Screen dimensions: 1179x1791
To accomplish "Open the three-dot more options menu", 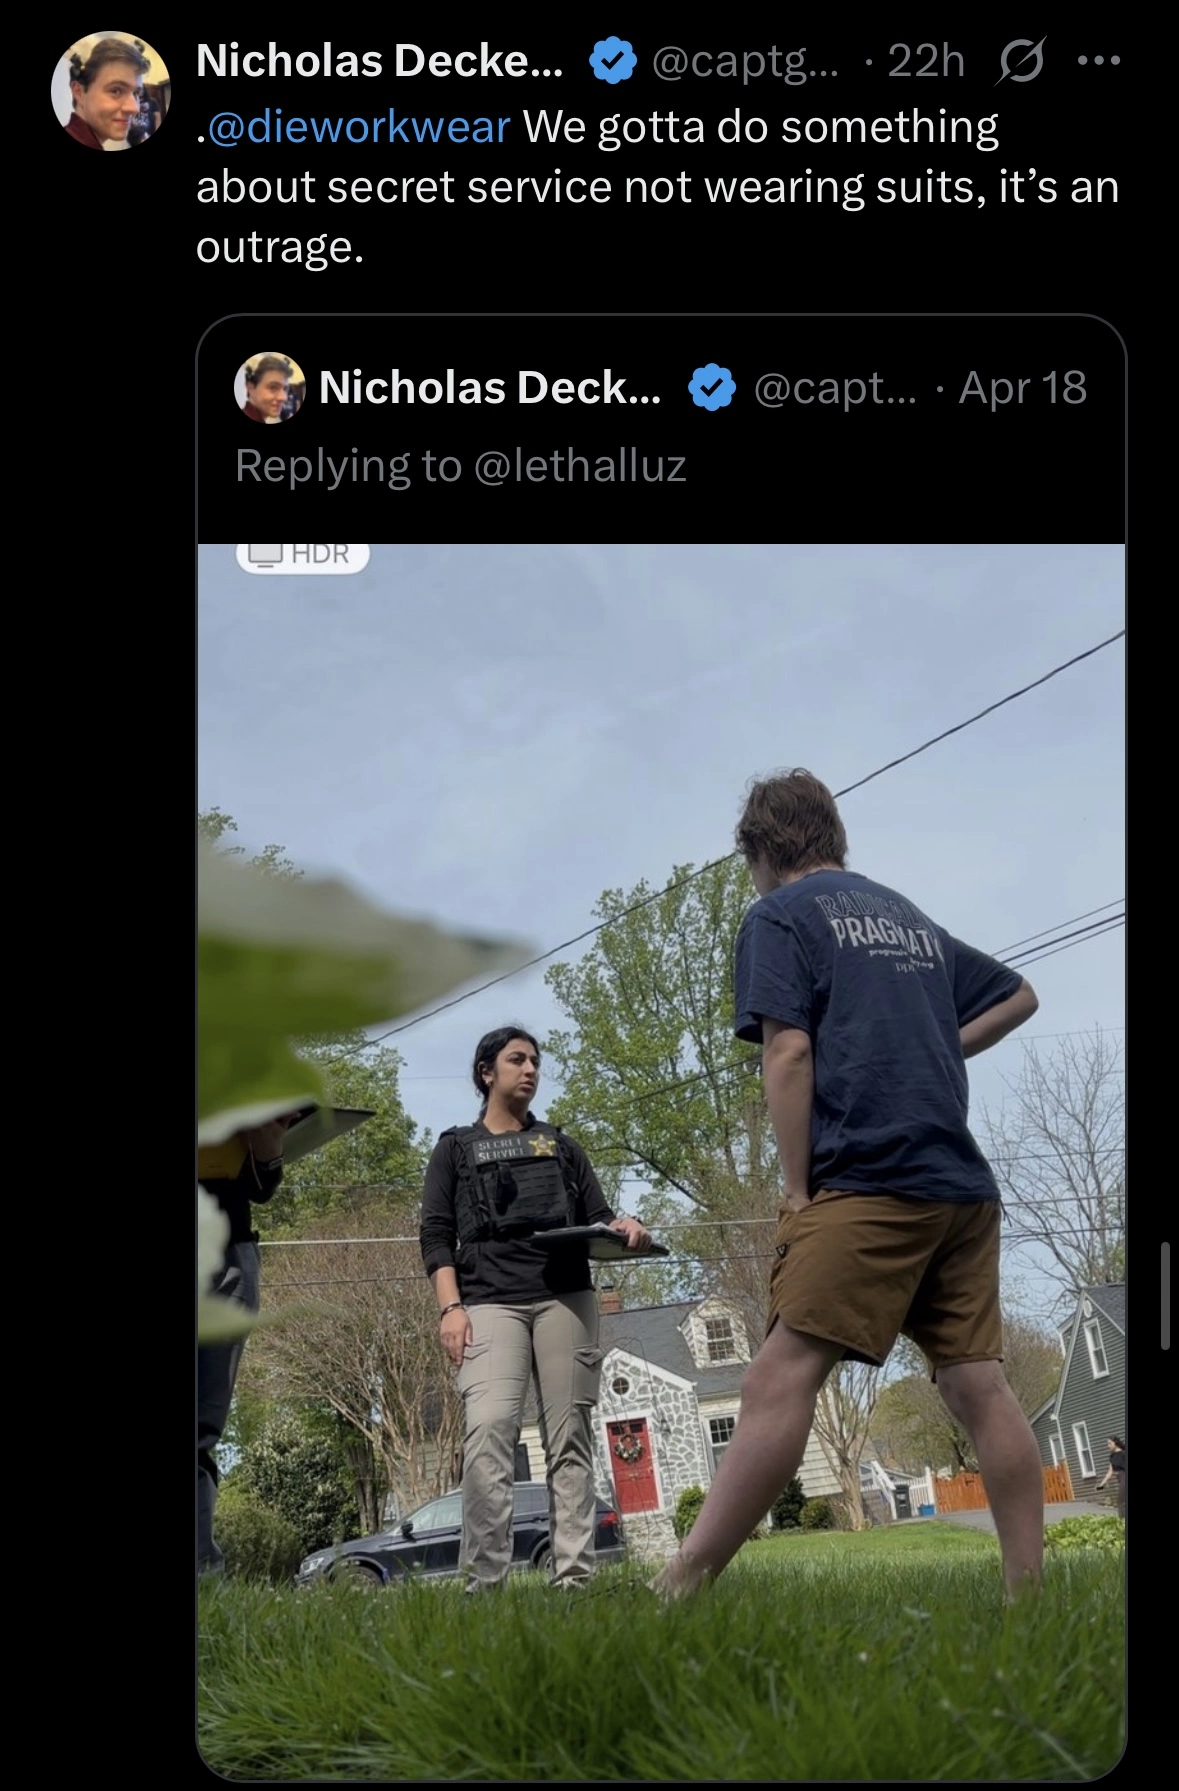I will click(x=1099, y=62).
